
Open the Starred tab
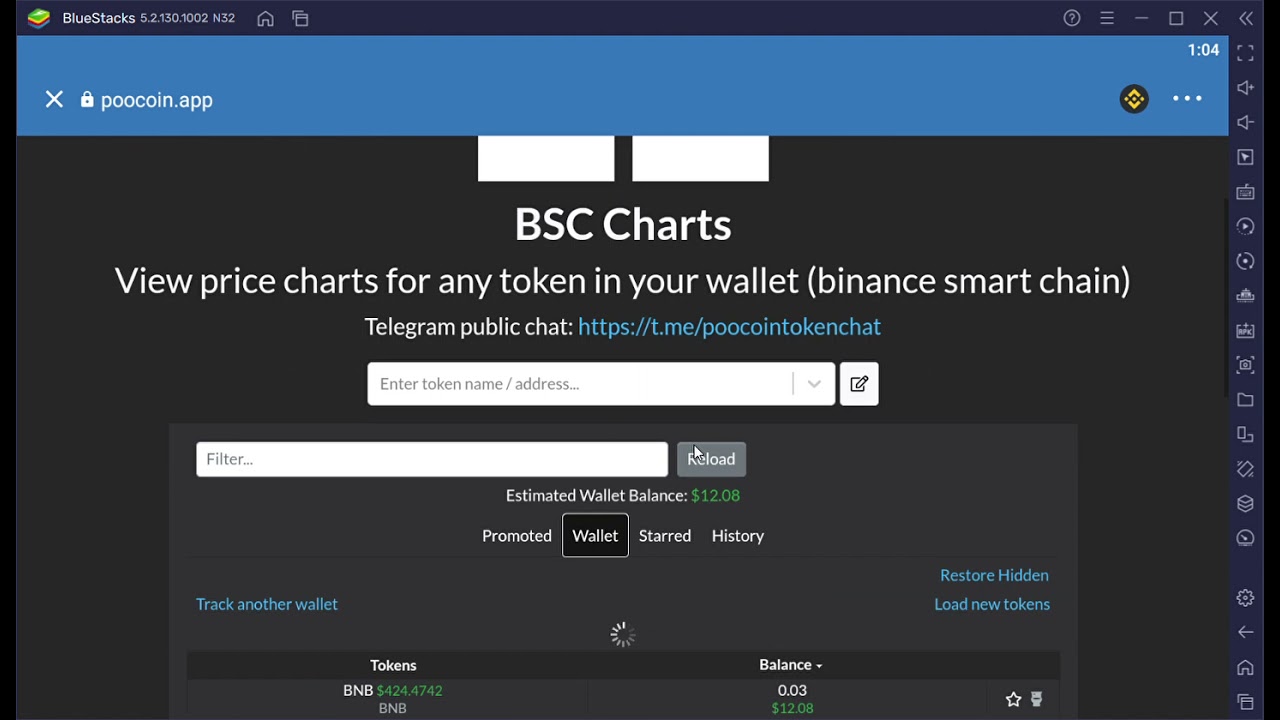pos(665,536)
